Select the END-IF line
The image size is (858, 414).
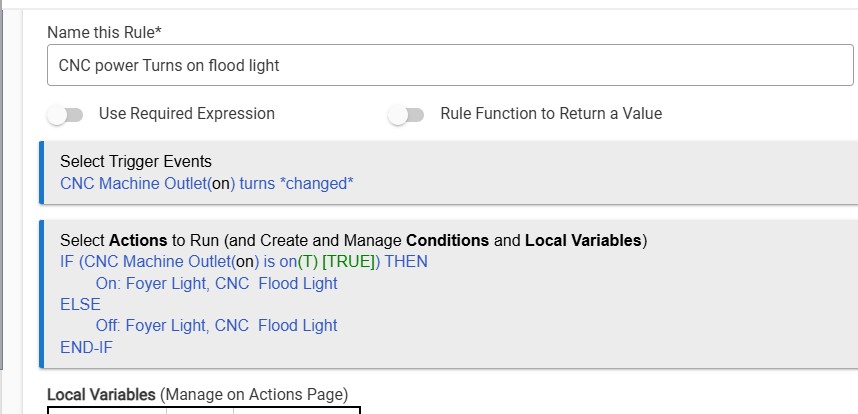coord(88,347)
